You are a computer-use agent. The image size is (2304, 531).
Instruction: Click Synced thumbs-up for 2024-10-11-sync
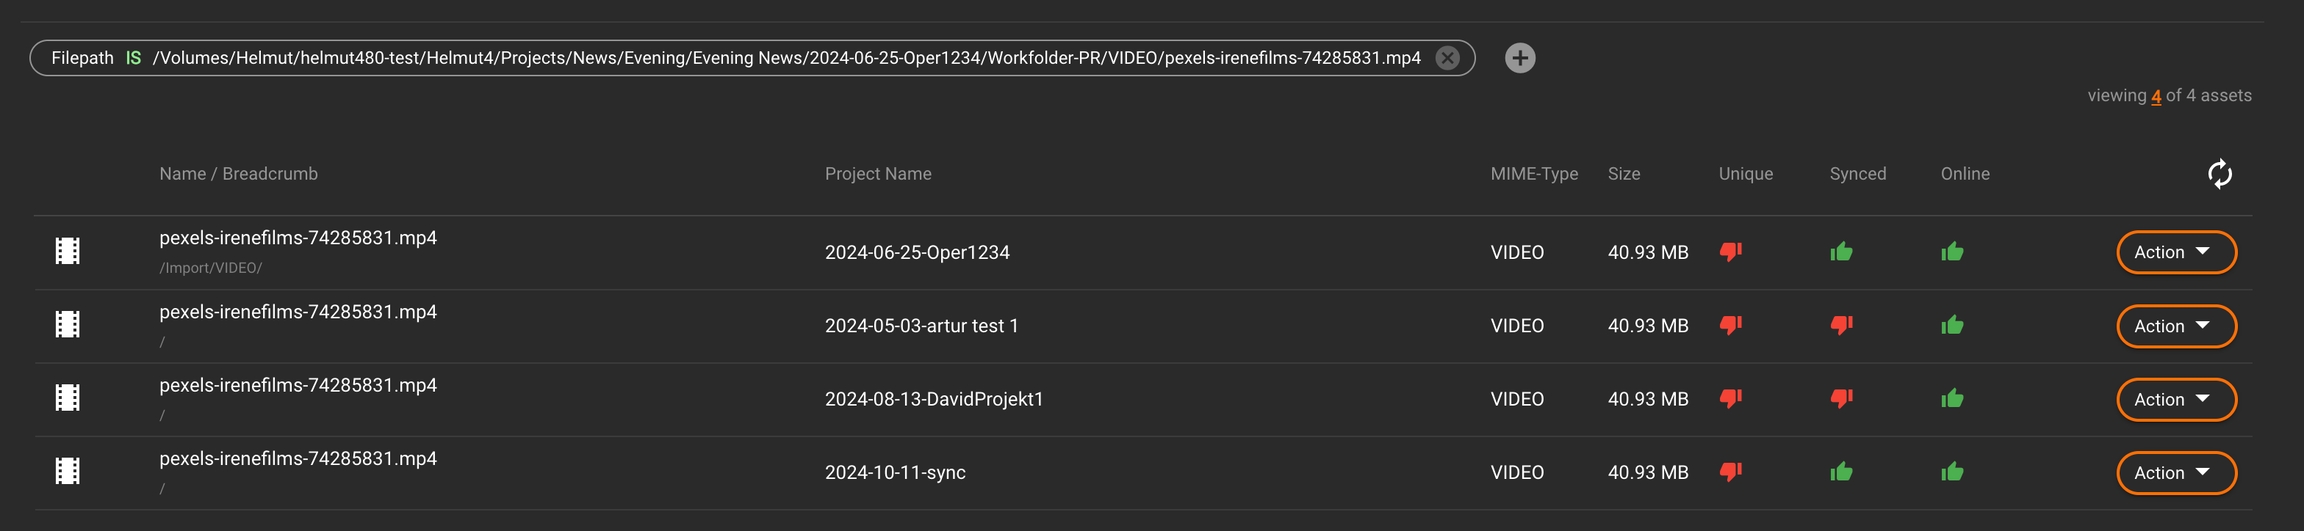(x=1841, y=472)
